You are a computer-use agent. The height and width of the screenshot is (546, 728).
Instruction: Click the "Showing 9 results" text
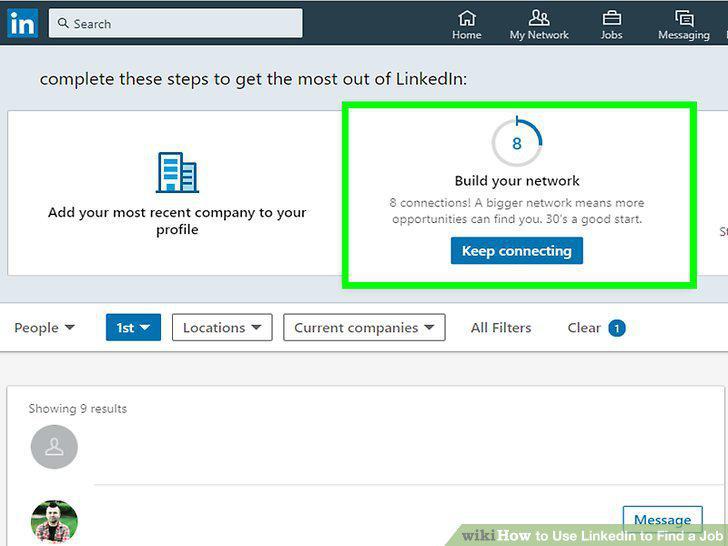coord(78,409)
